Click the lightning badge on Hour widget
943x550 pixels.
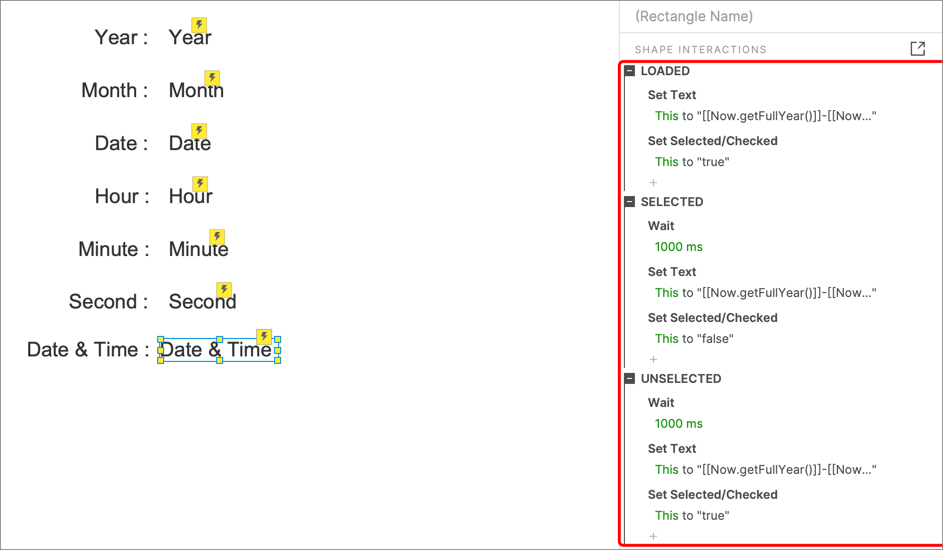200,183
